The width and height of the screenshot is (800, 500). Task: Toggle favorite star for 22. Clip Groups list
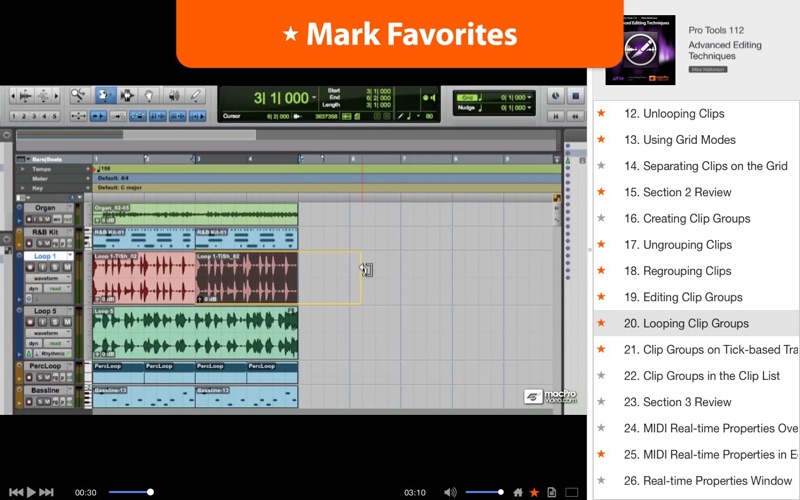tap(602, 376)
